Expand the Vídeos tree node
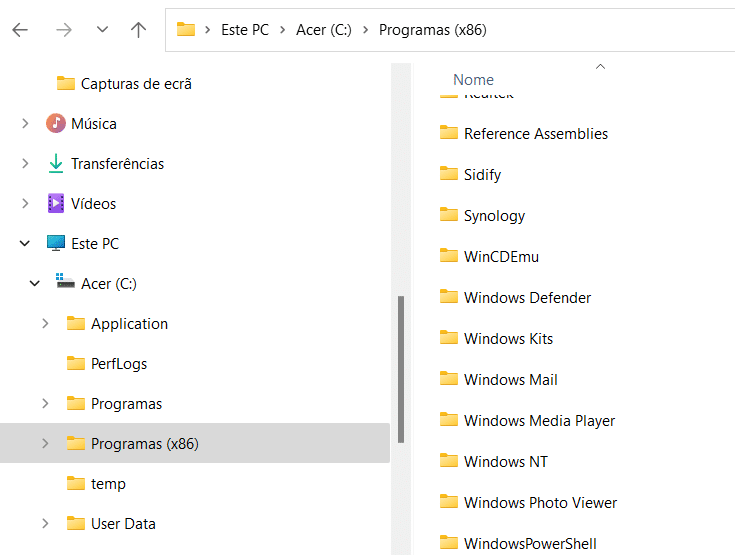735x555 pixels. (25, 203)
